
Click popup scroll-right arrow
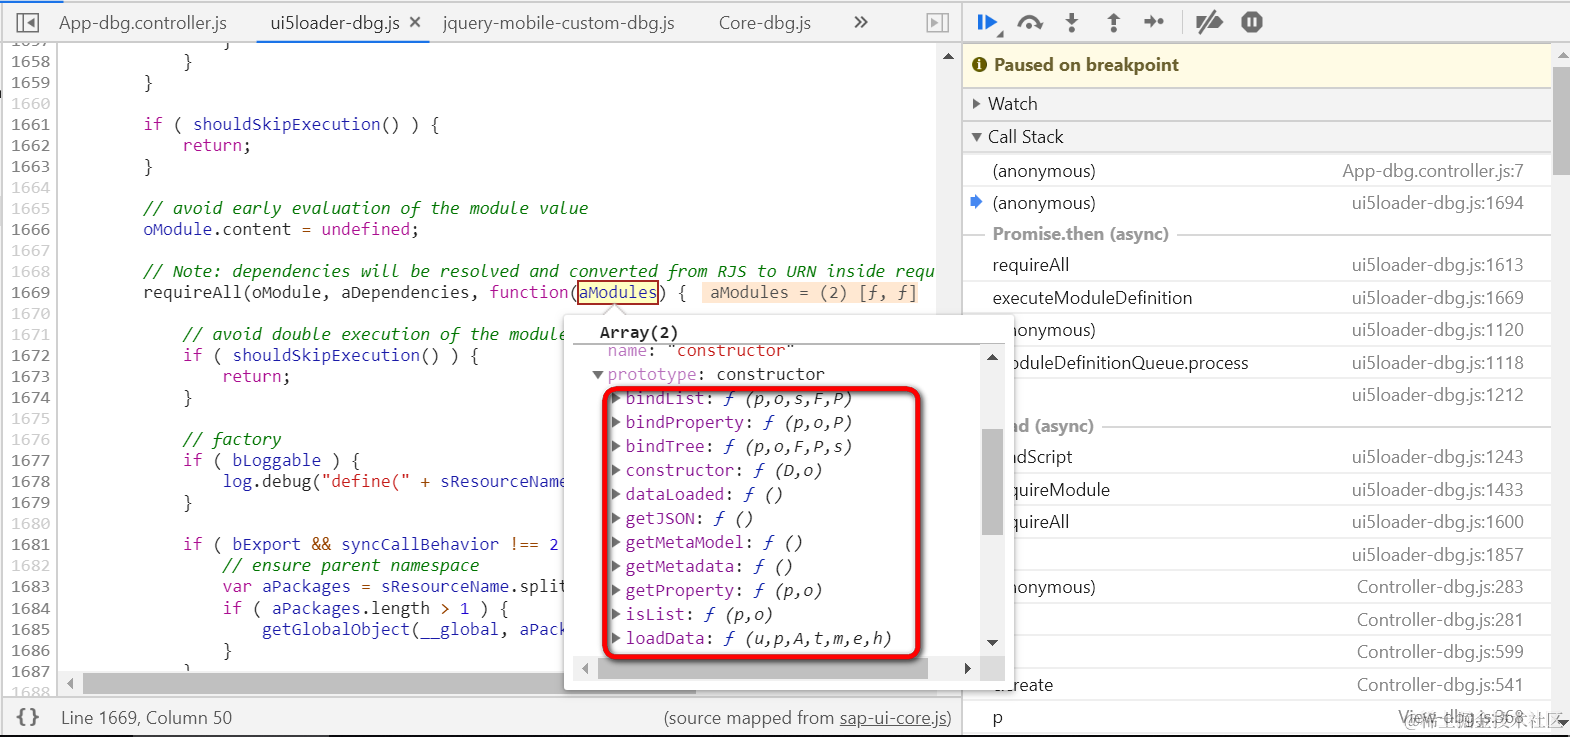pyautogui.click(x=967, y=668)
